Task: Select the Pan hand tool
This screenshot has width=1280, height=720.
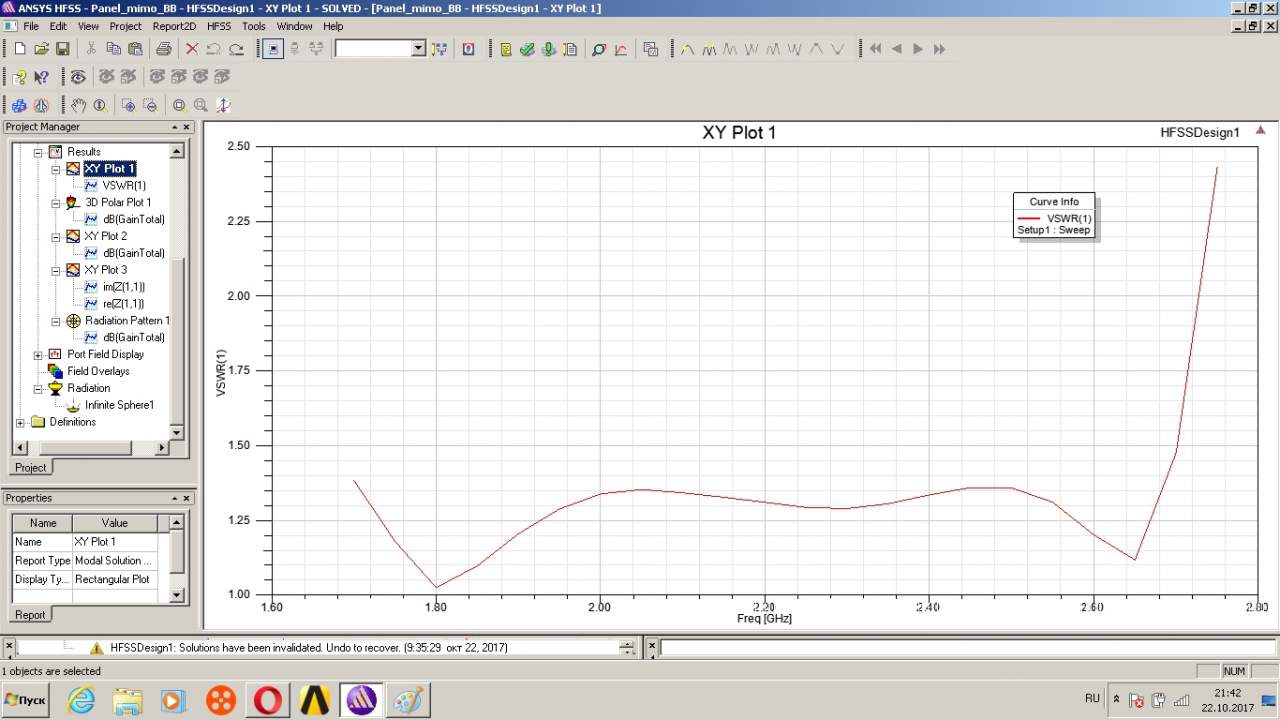Action: (78, 105)
